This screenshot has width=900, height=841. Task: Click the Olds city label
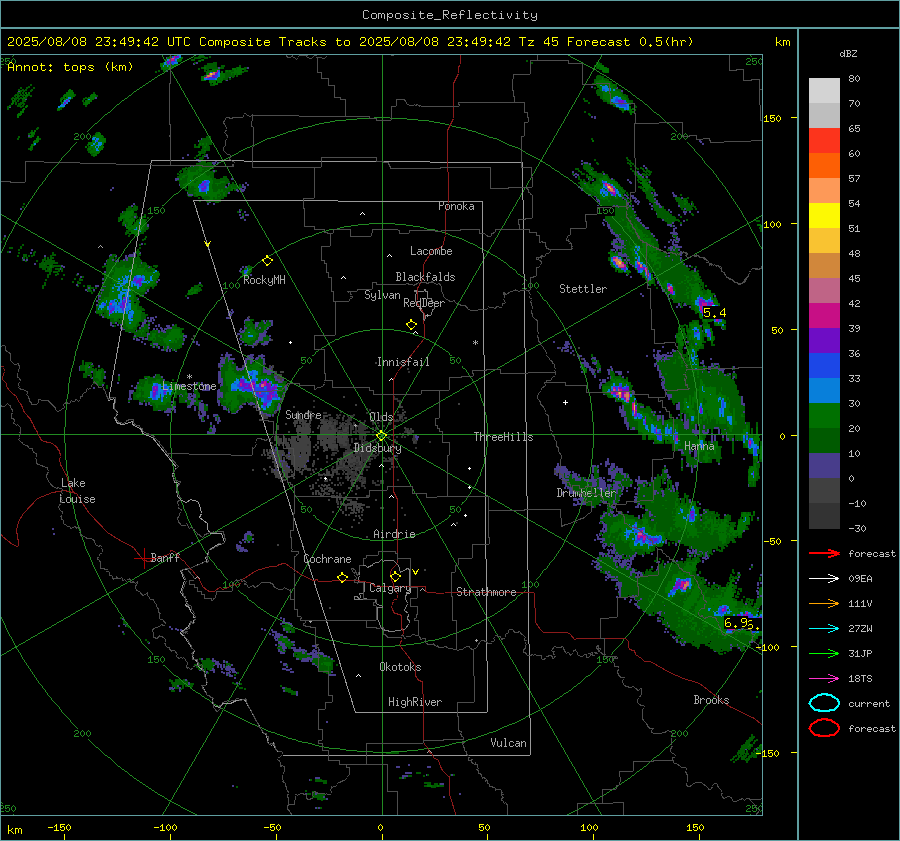pos(381,417)
